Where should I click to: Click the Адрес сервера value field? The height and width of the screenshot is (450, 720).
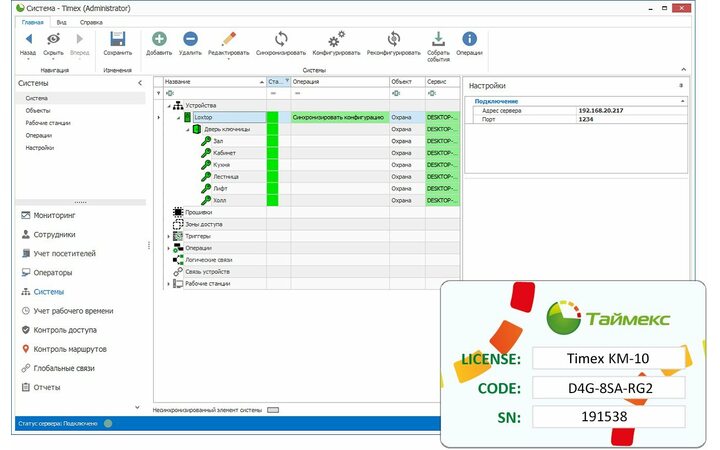pyautogui.click(x=631, y=110)
